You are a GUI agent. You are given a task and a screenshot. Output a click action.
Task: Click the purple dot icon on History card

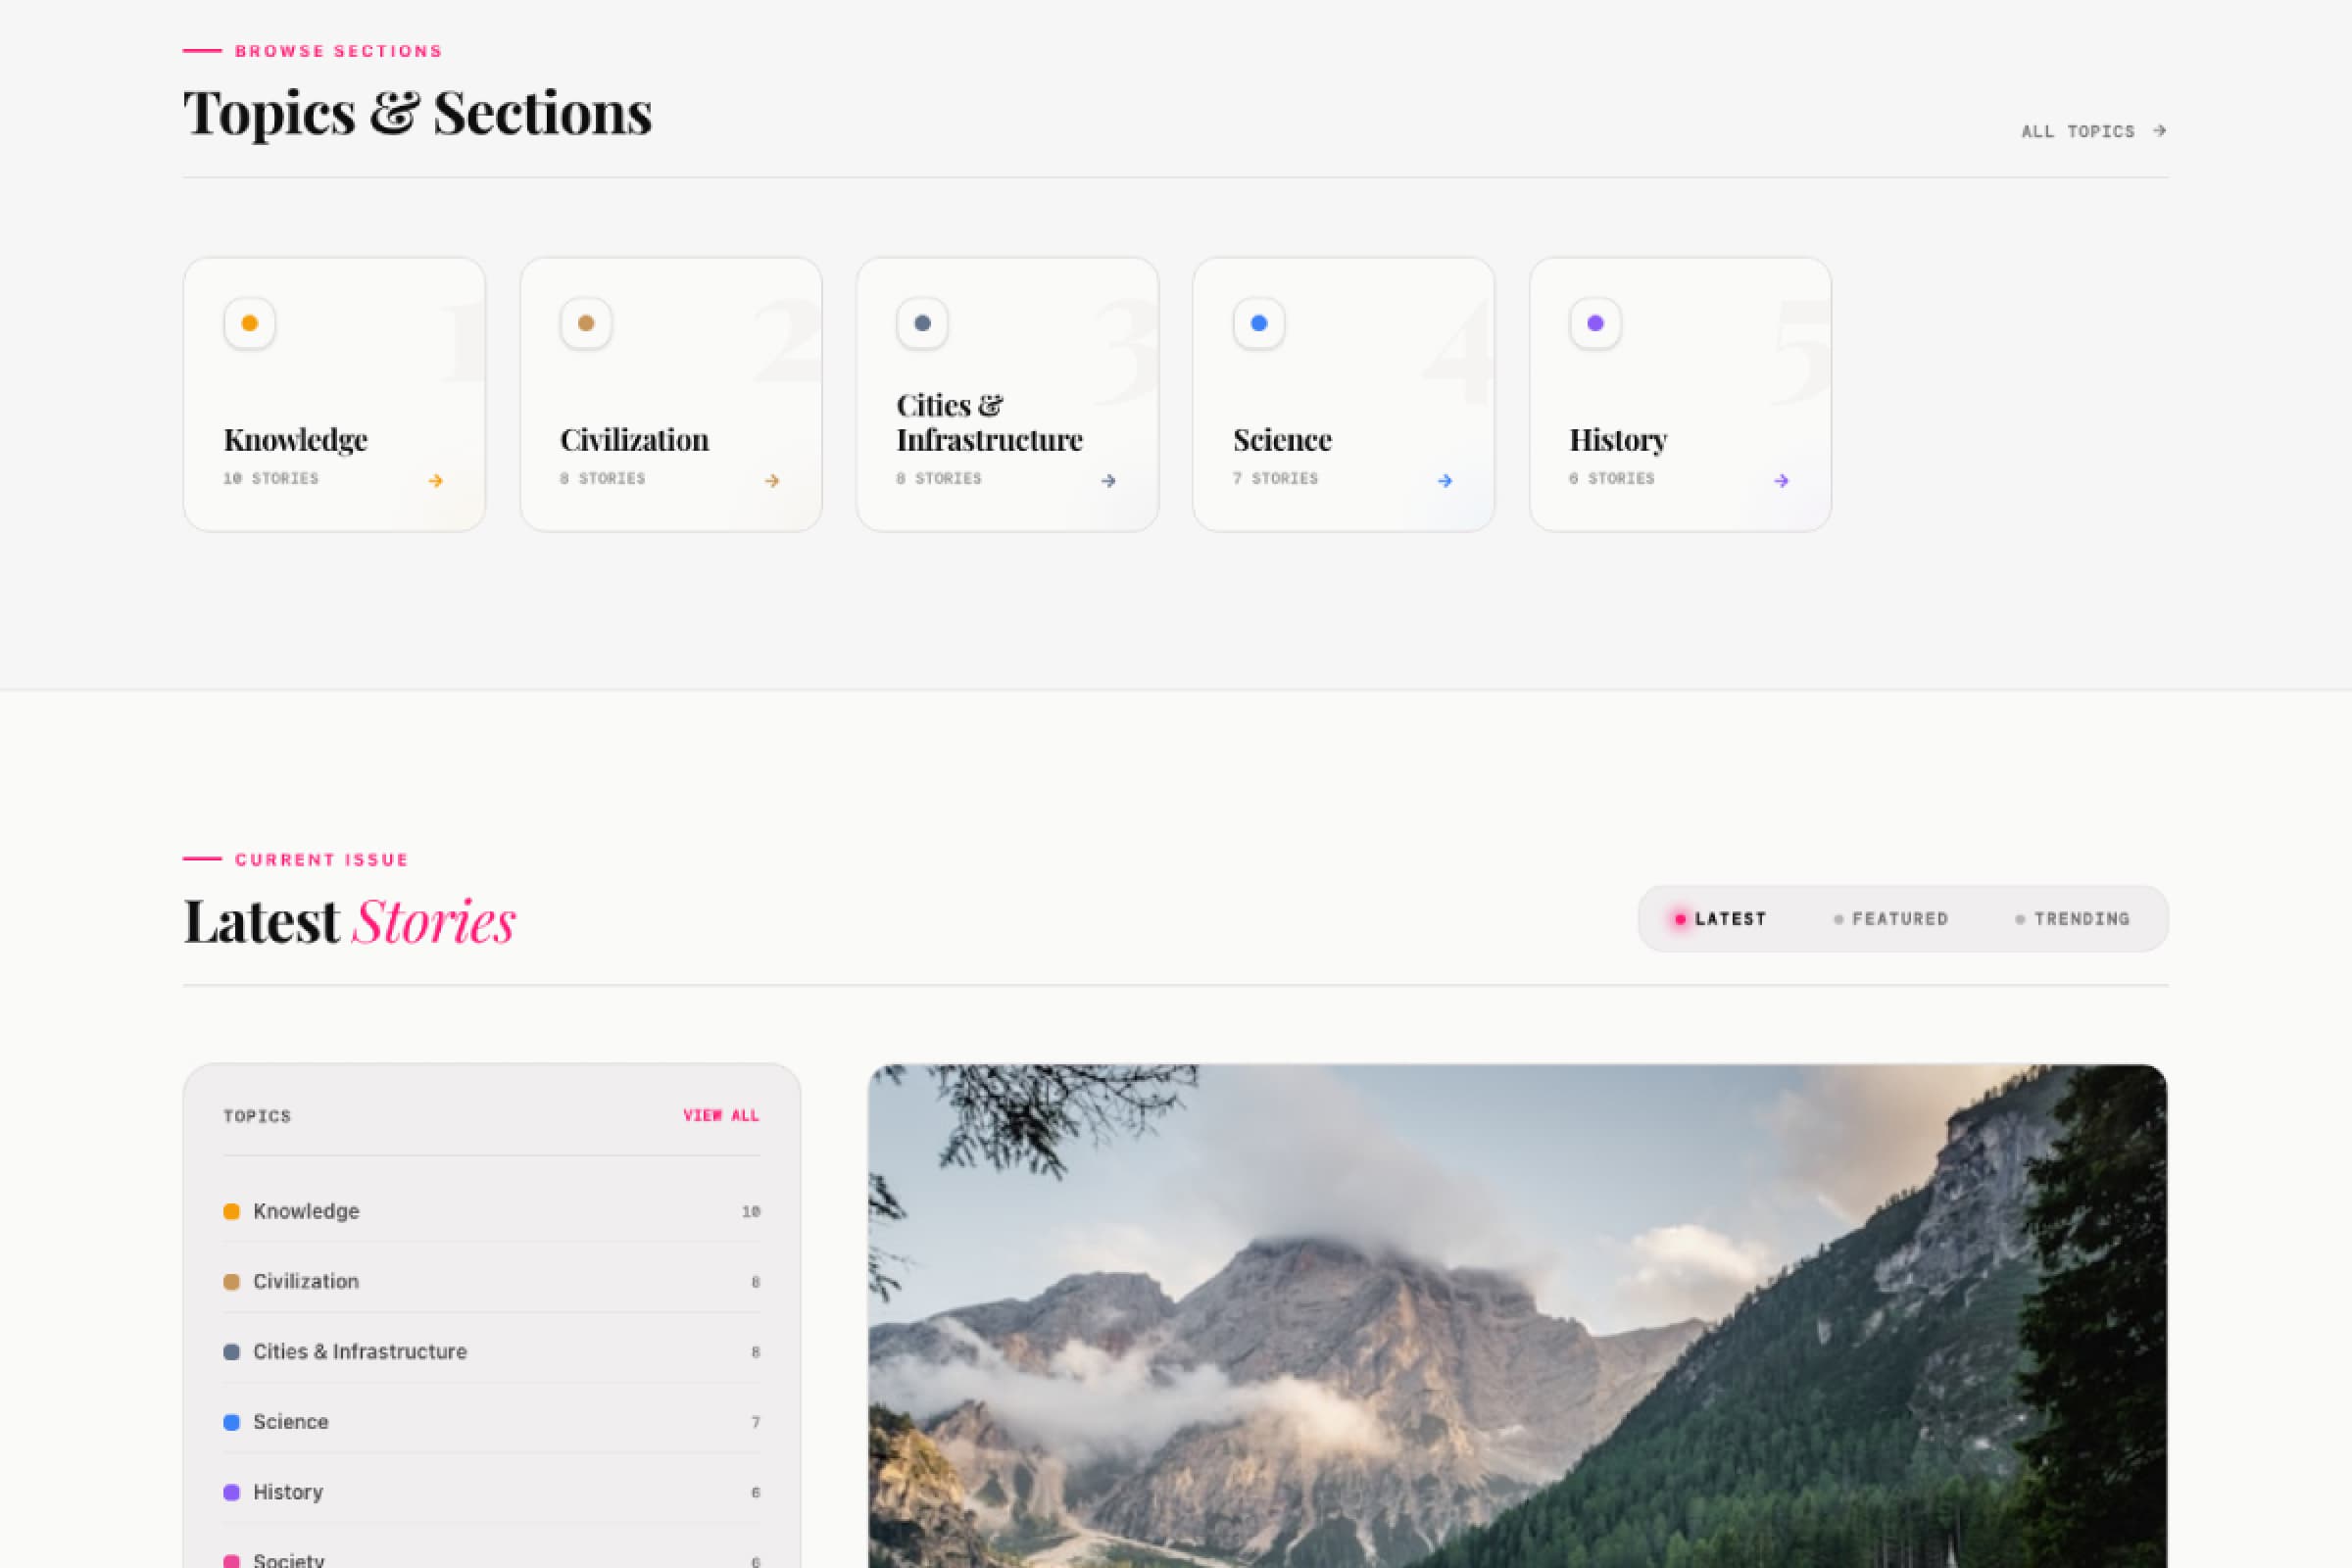click(x=1595, y=323)
